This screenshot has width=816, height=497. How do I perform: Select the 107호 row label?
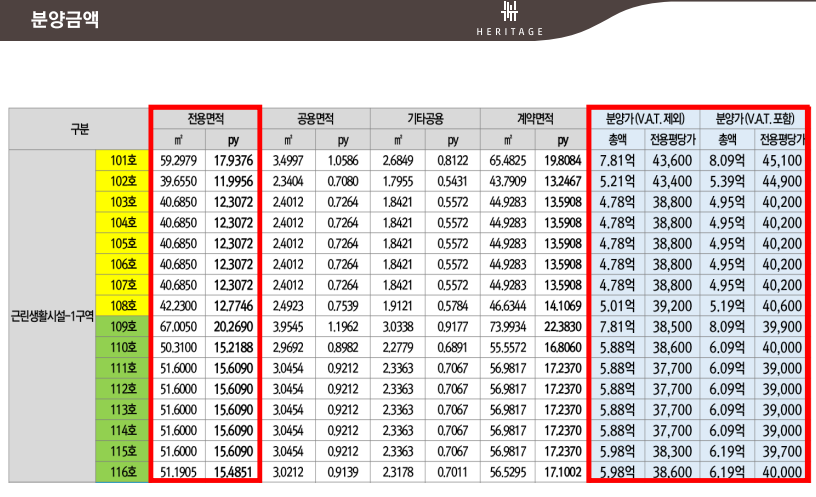pyautogui.click(x=123, y=285)
